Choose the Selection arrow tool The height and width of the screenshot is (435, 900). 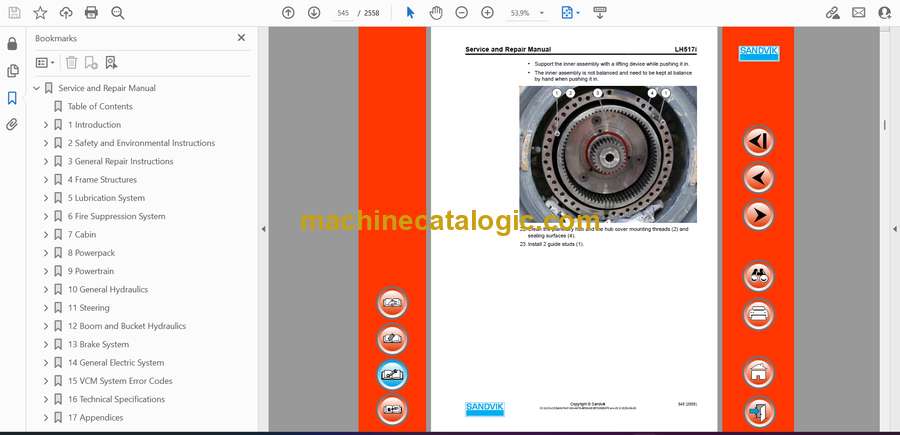point(410,13)
